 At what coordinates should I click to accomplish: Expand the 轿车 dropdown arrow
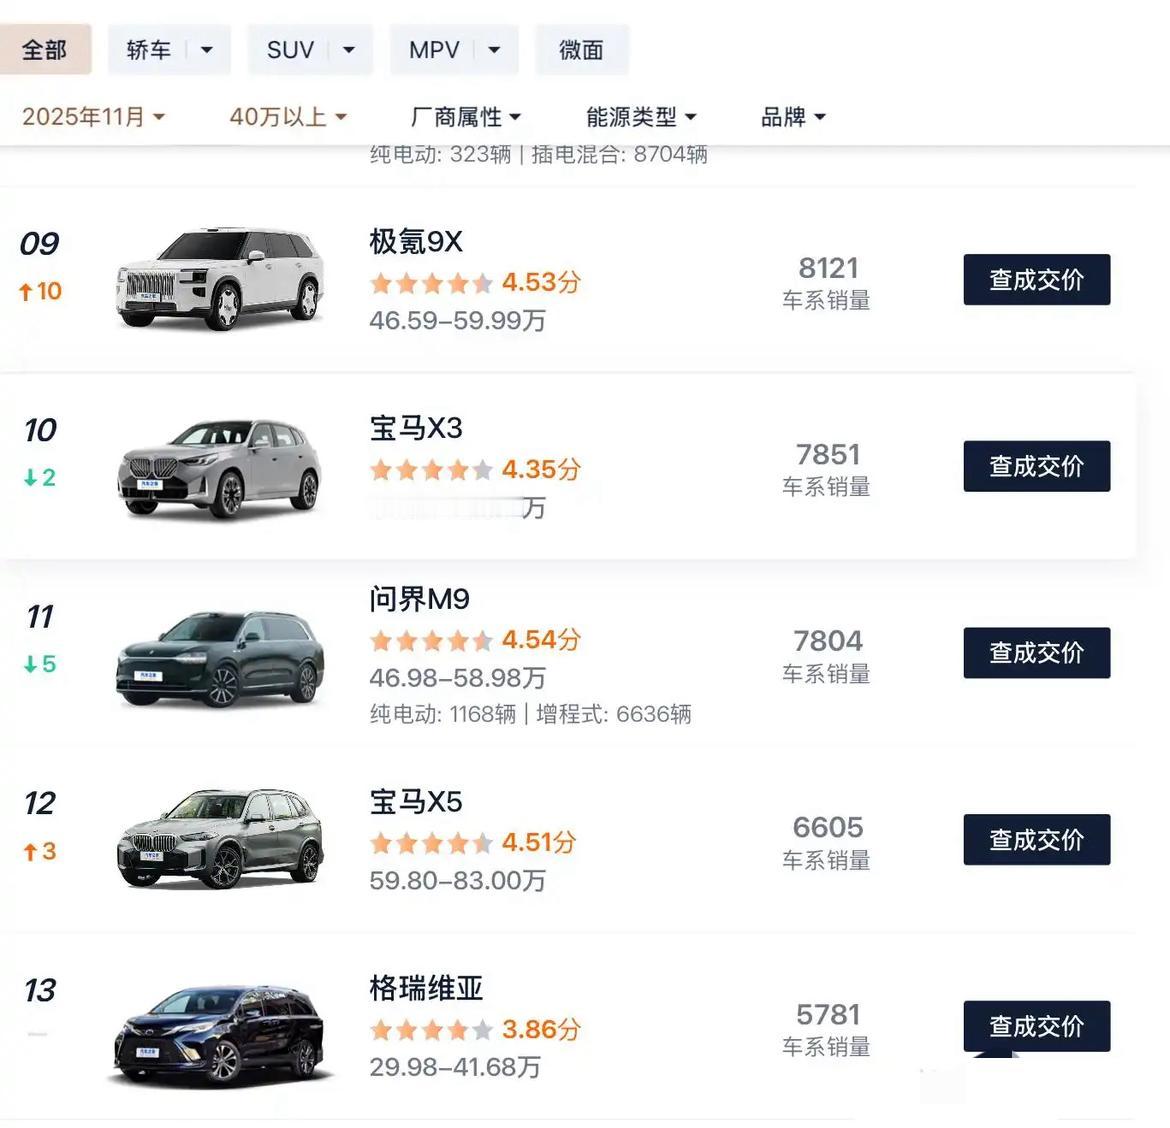point(207,50)
